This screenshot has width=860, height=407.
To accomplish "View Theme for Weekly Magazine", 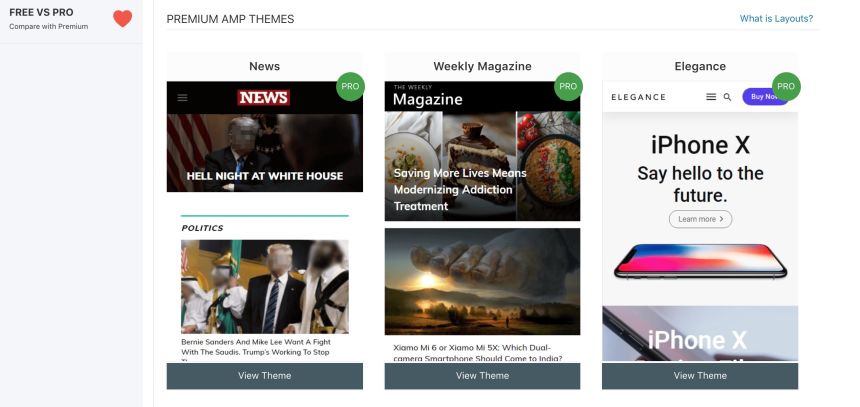I will pos(482,376).
